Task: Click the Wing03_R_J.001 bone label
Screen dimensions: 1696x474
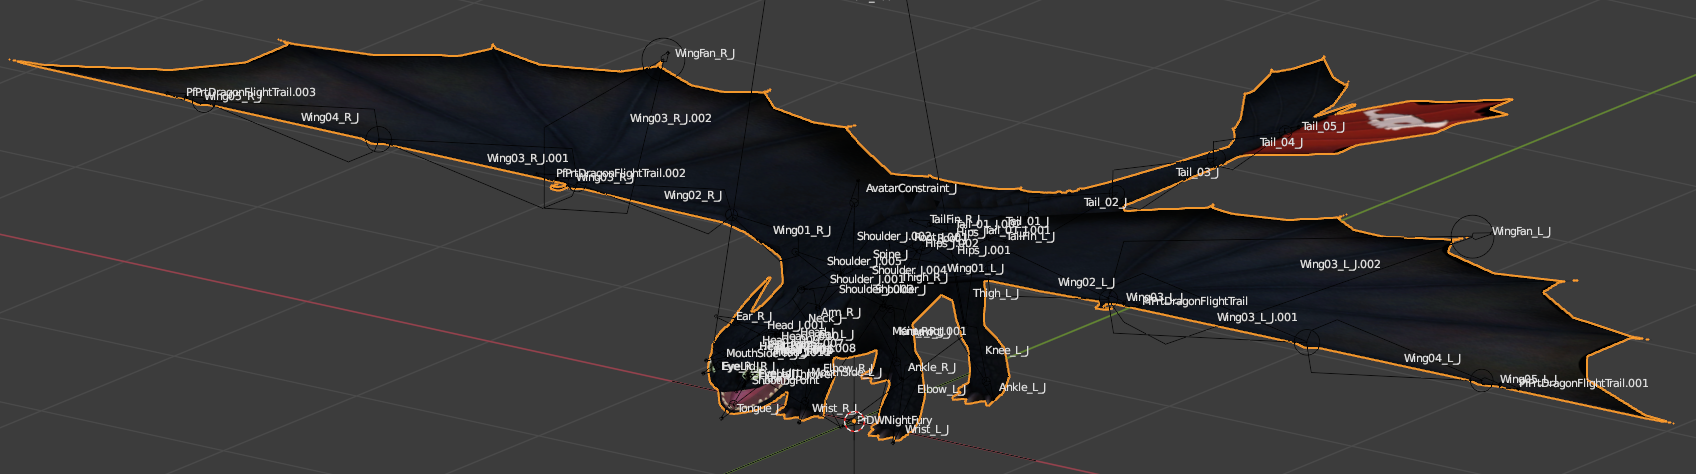Action: [x=528, y=159]
